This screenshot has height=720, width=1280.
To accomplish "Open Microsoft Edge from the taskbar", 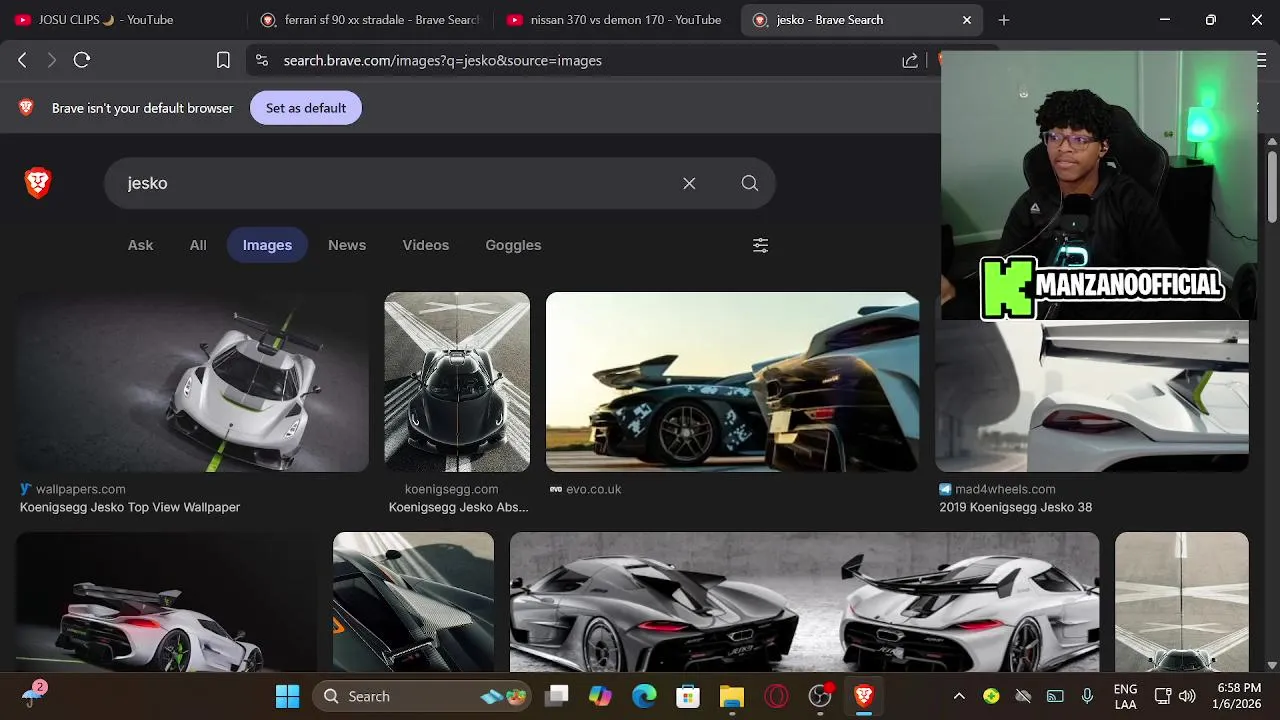I will 644,696.
